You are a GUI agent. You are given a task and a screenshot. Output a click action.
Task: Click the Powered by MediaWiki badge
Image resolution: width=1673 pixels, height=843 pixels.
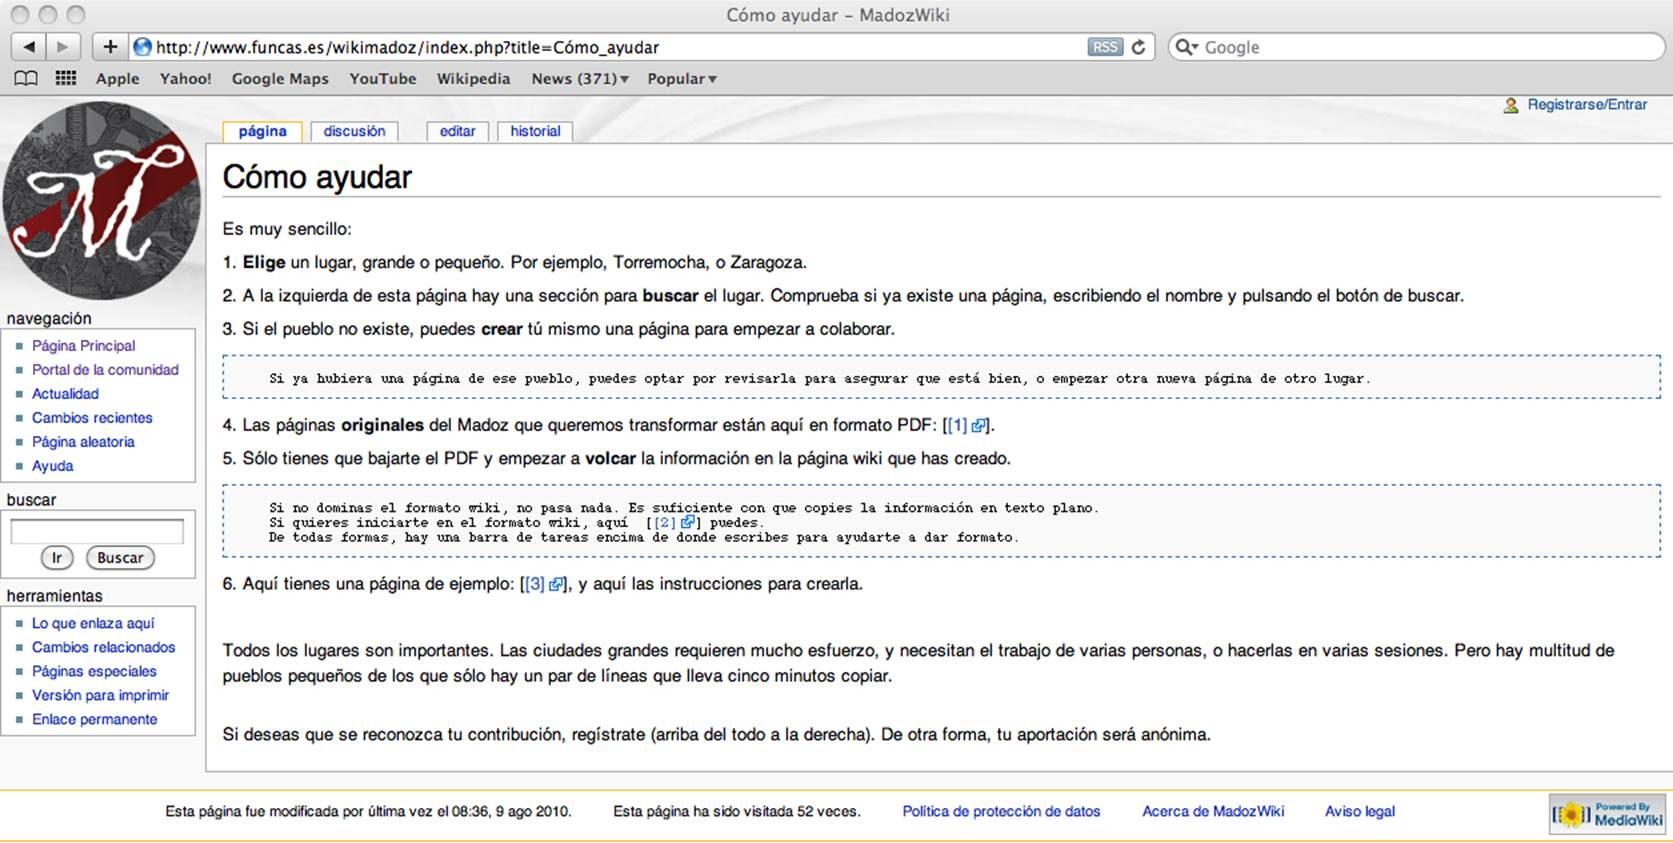1608,814
